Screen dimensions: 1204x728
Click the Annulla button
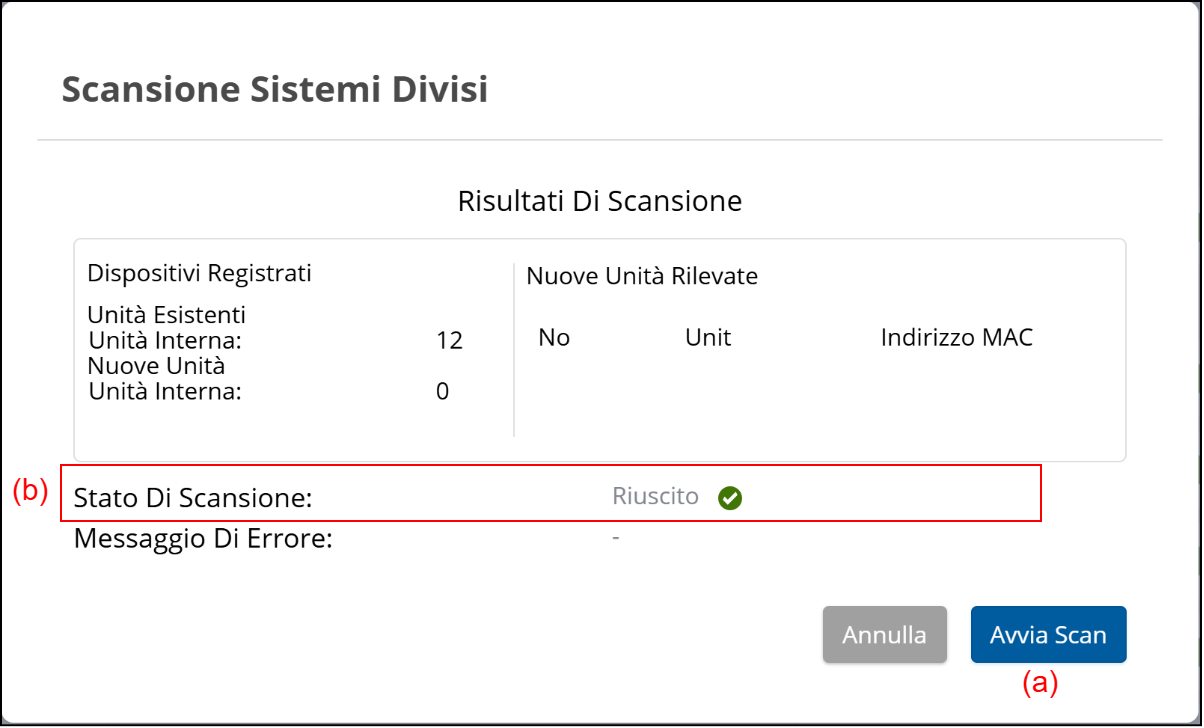[x=884, y=634]
